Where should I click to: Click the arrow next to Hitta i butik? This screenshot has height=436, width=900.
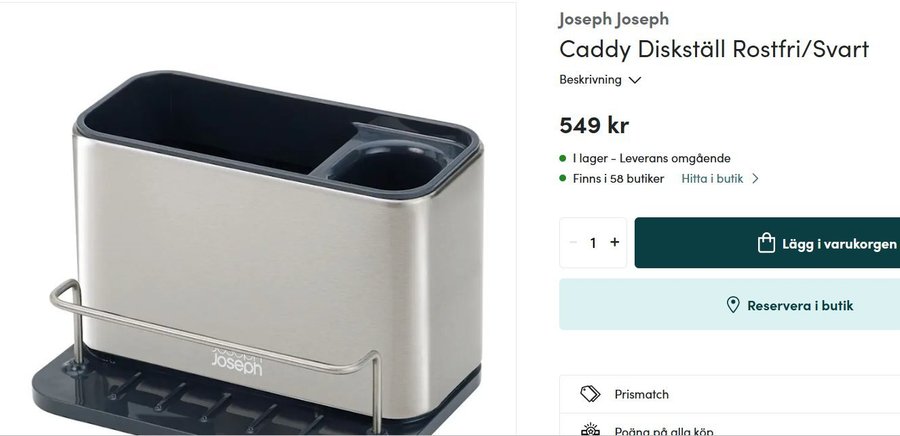[755, 178]
